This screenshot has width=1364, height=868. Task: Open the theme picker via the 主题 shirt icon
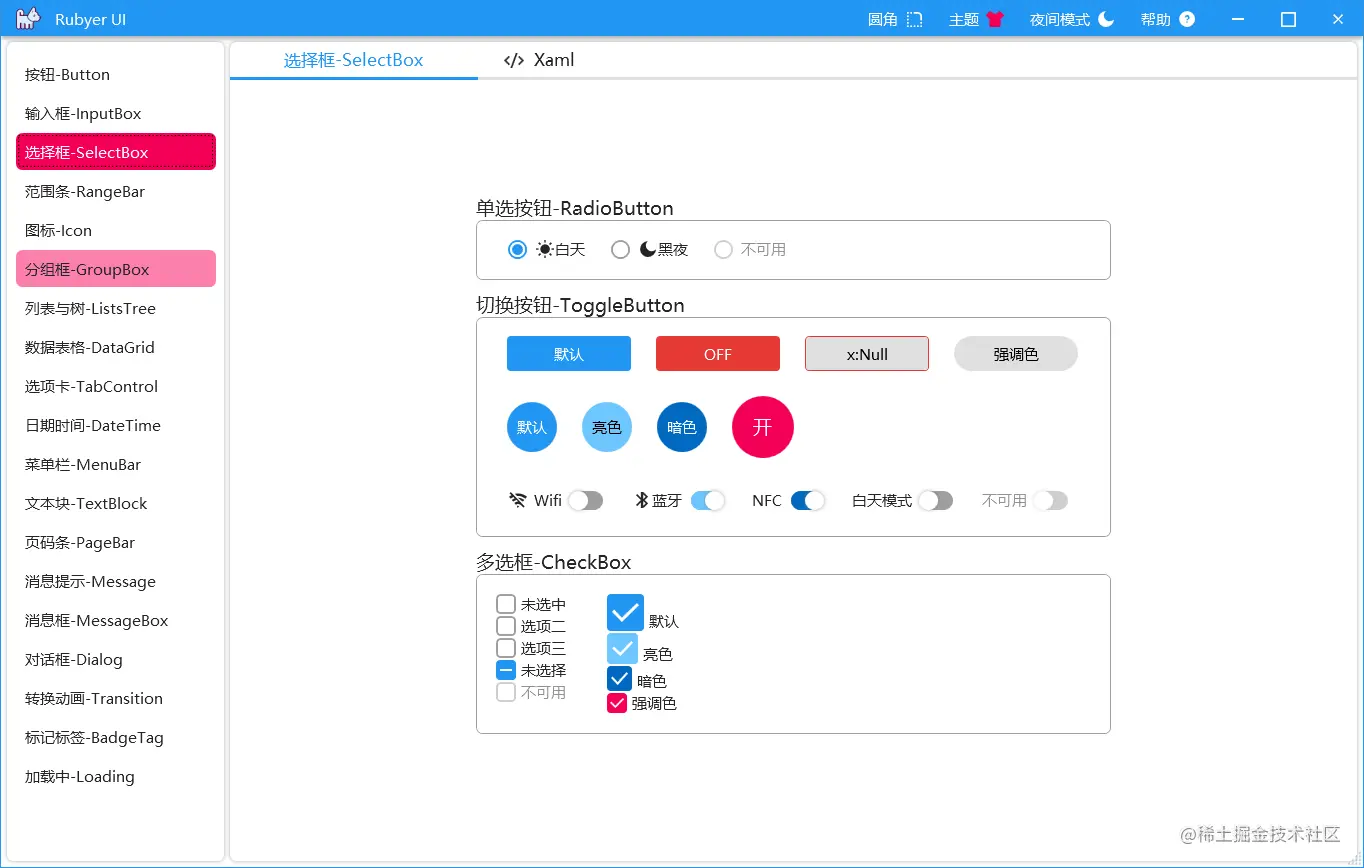997,18
